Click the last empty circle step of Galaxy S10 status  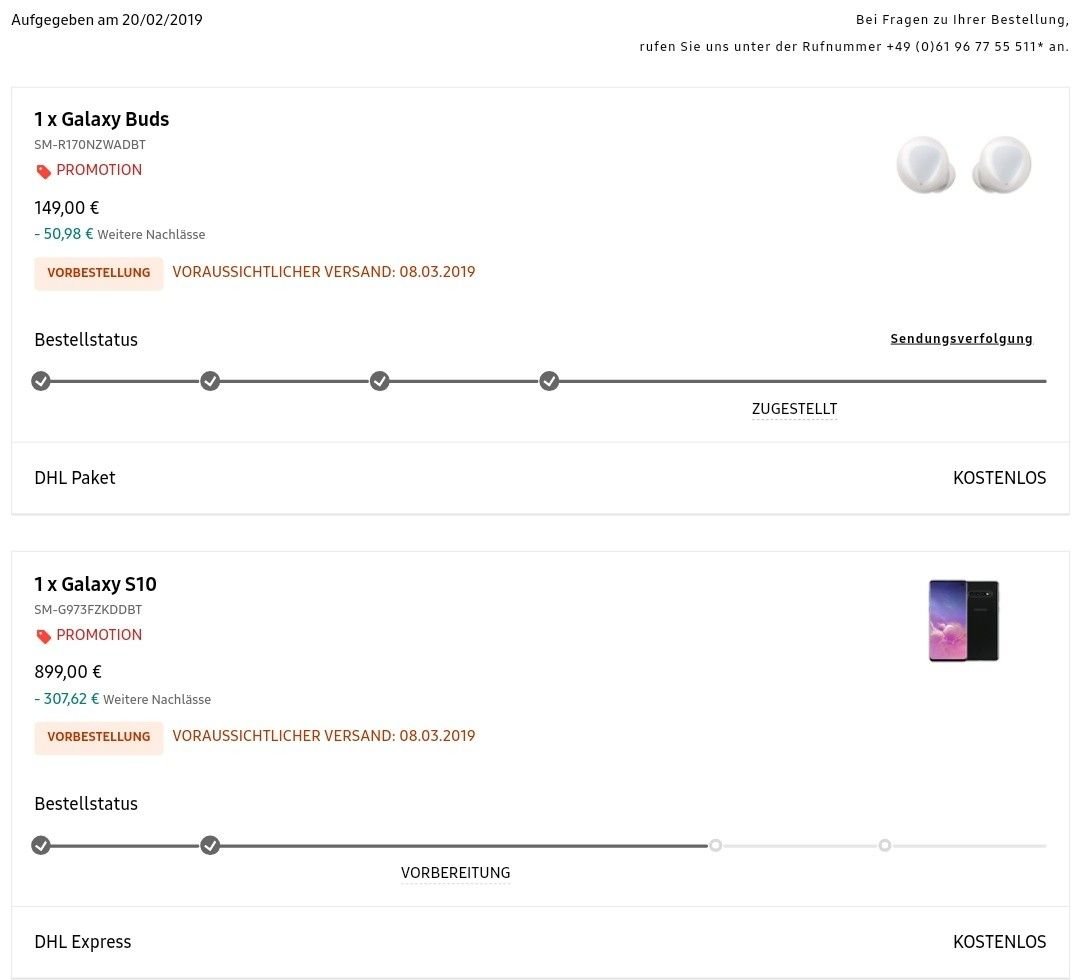click(x=885, y=845)
